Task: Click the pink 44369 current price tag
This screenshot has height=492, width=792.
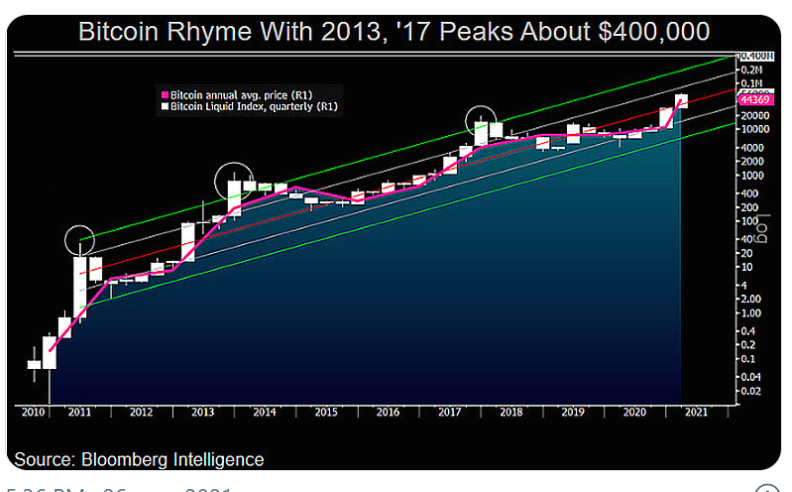Action: pos(755,100)
